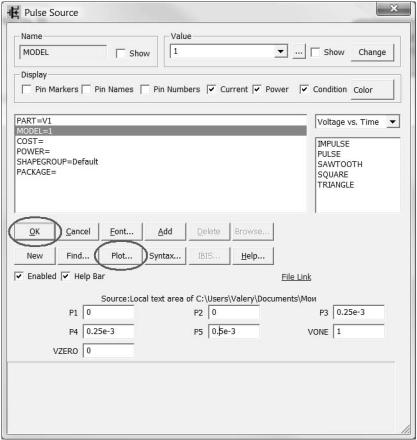Toggle the Show checkbox beside Value
The width and height of the screenshot is (417, 440).
pyautogui.click(x=315, y=52)
